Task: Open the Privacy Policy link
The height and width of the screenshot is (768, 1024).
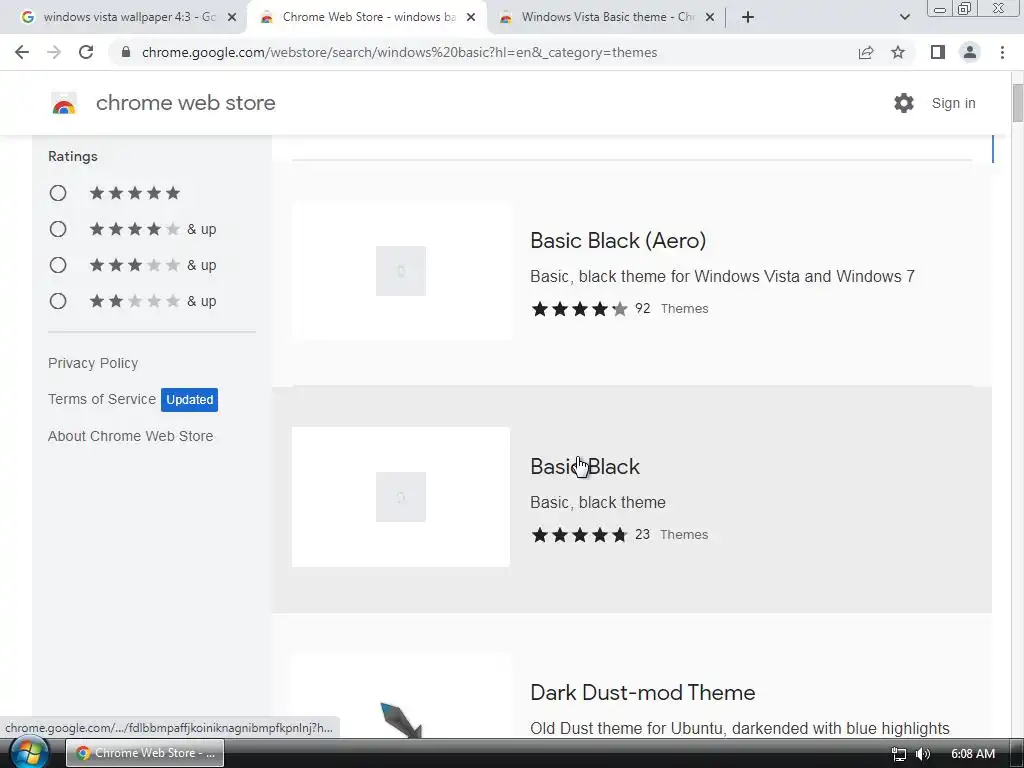Action: [93, 363]
